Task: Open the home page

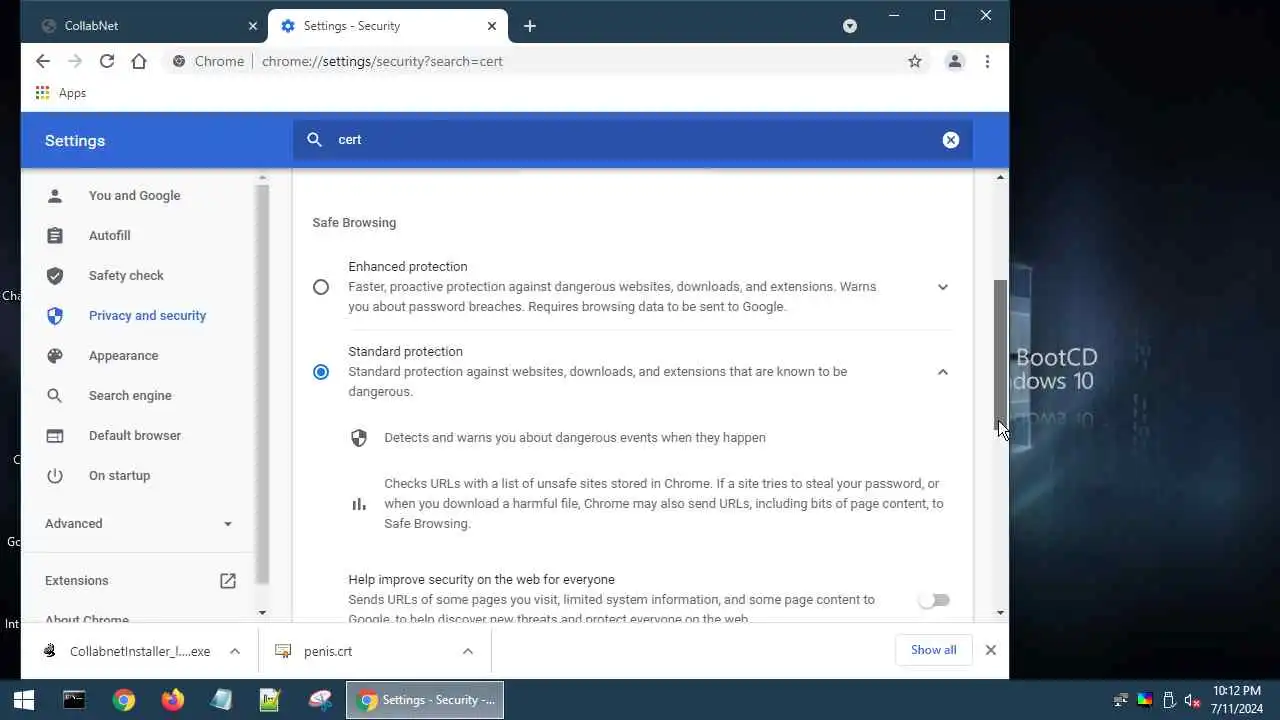Action: [x=139, y=61]
